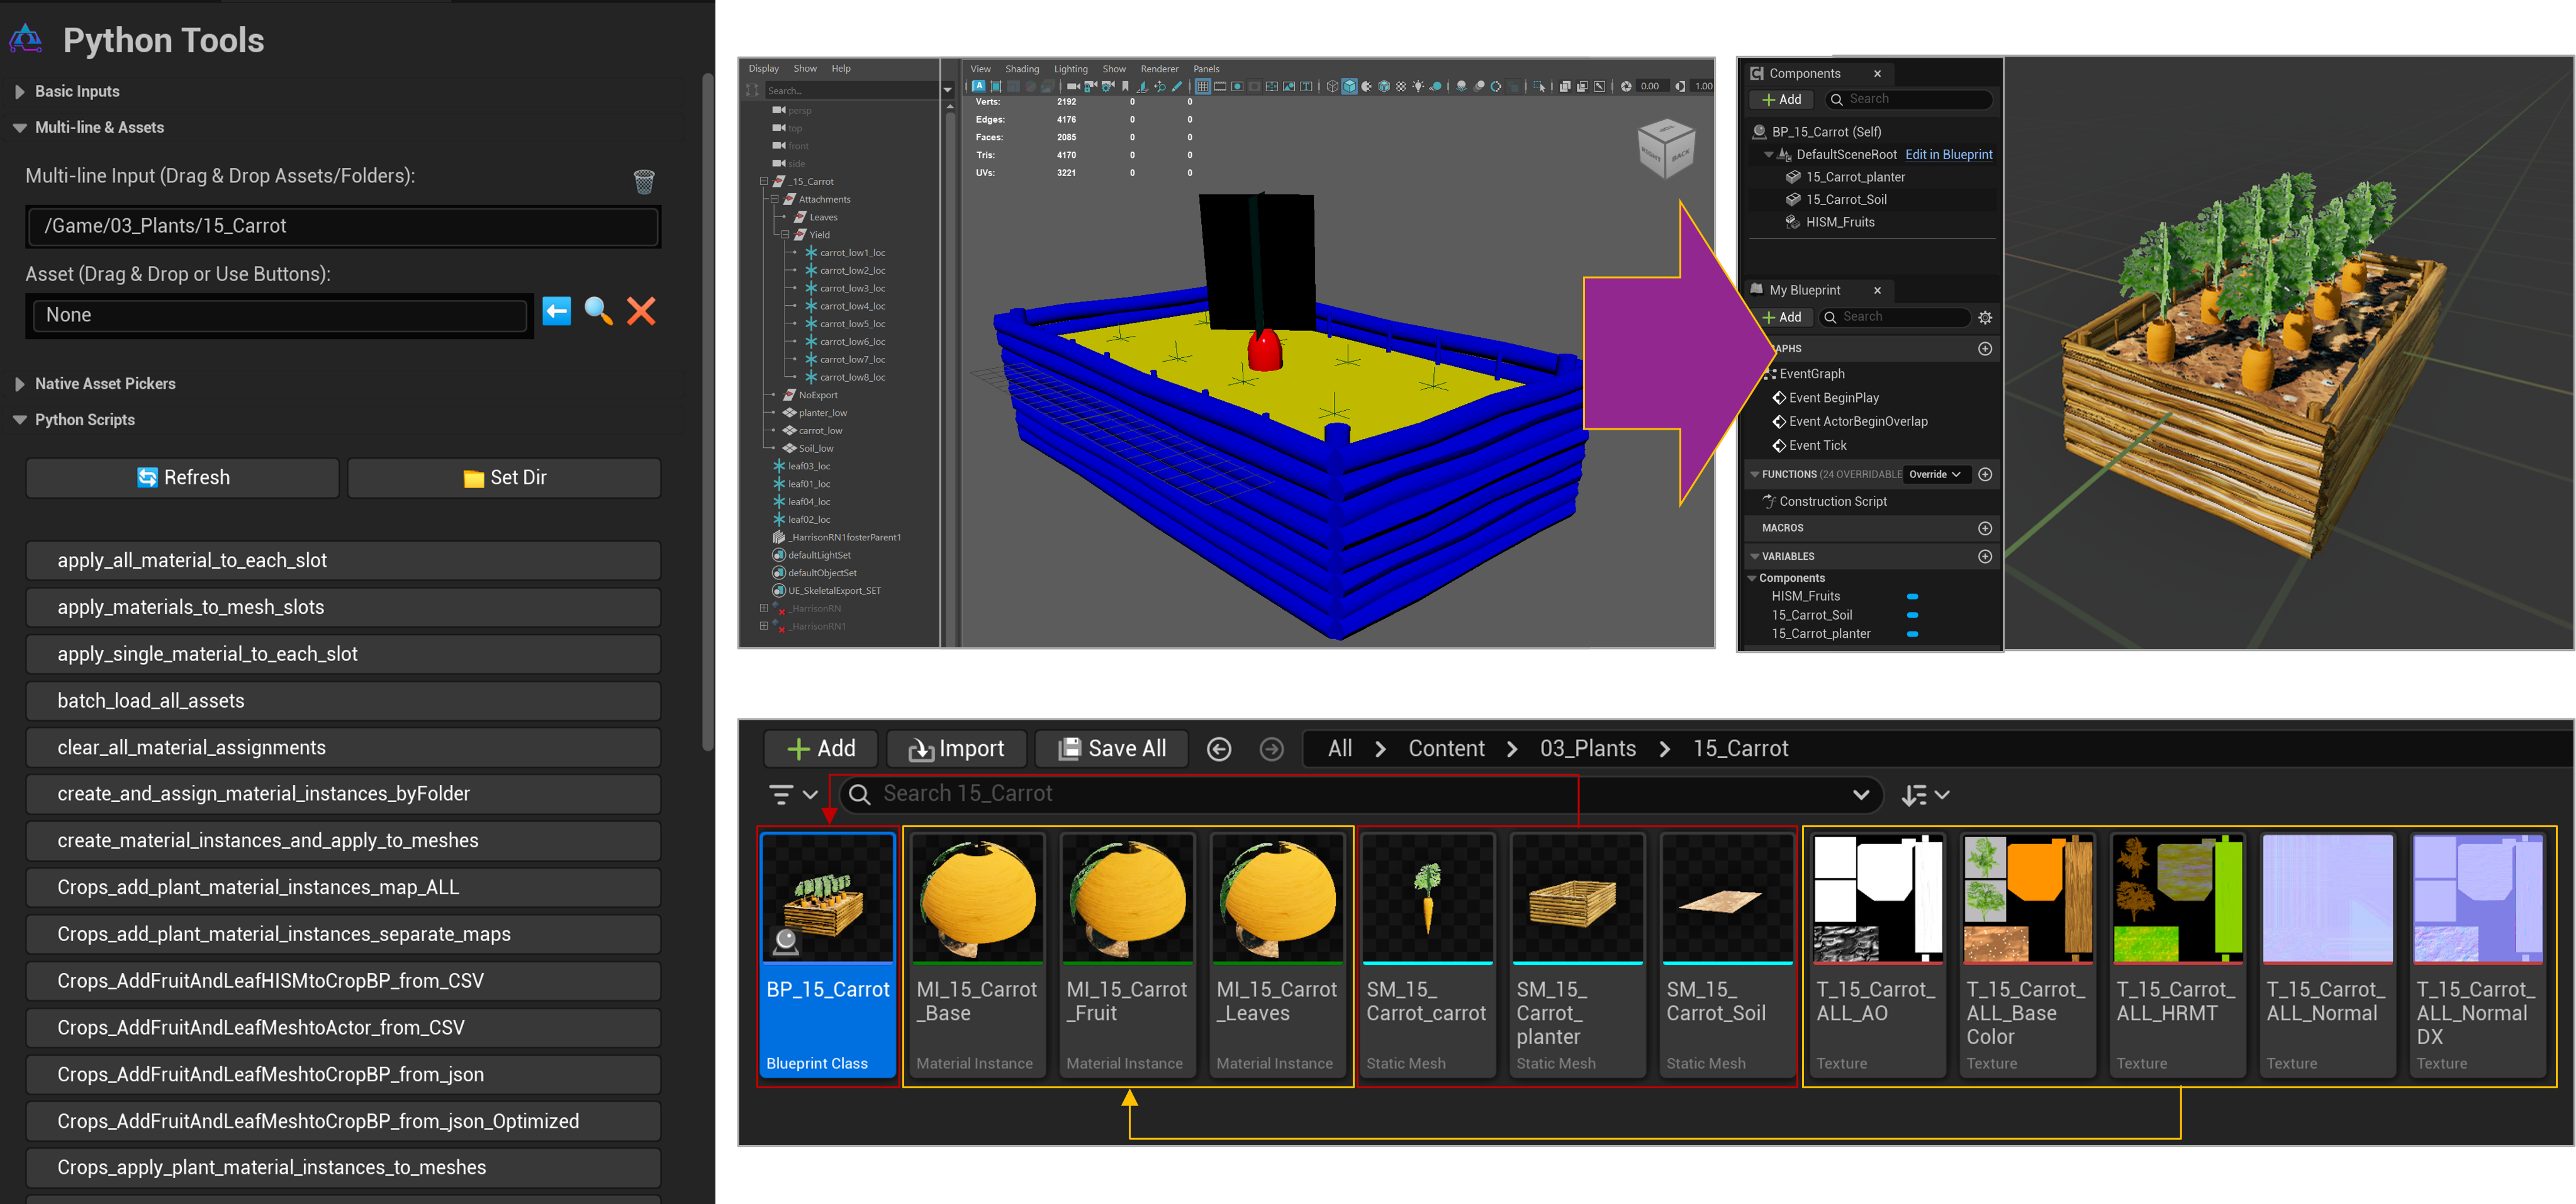2576x1204 pixels.
Task: Toggle 15_Carrot_planter variable visibility pill
Action: (x=1912, y=634)
